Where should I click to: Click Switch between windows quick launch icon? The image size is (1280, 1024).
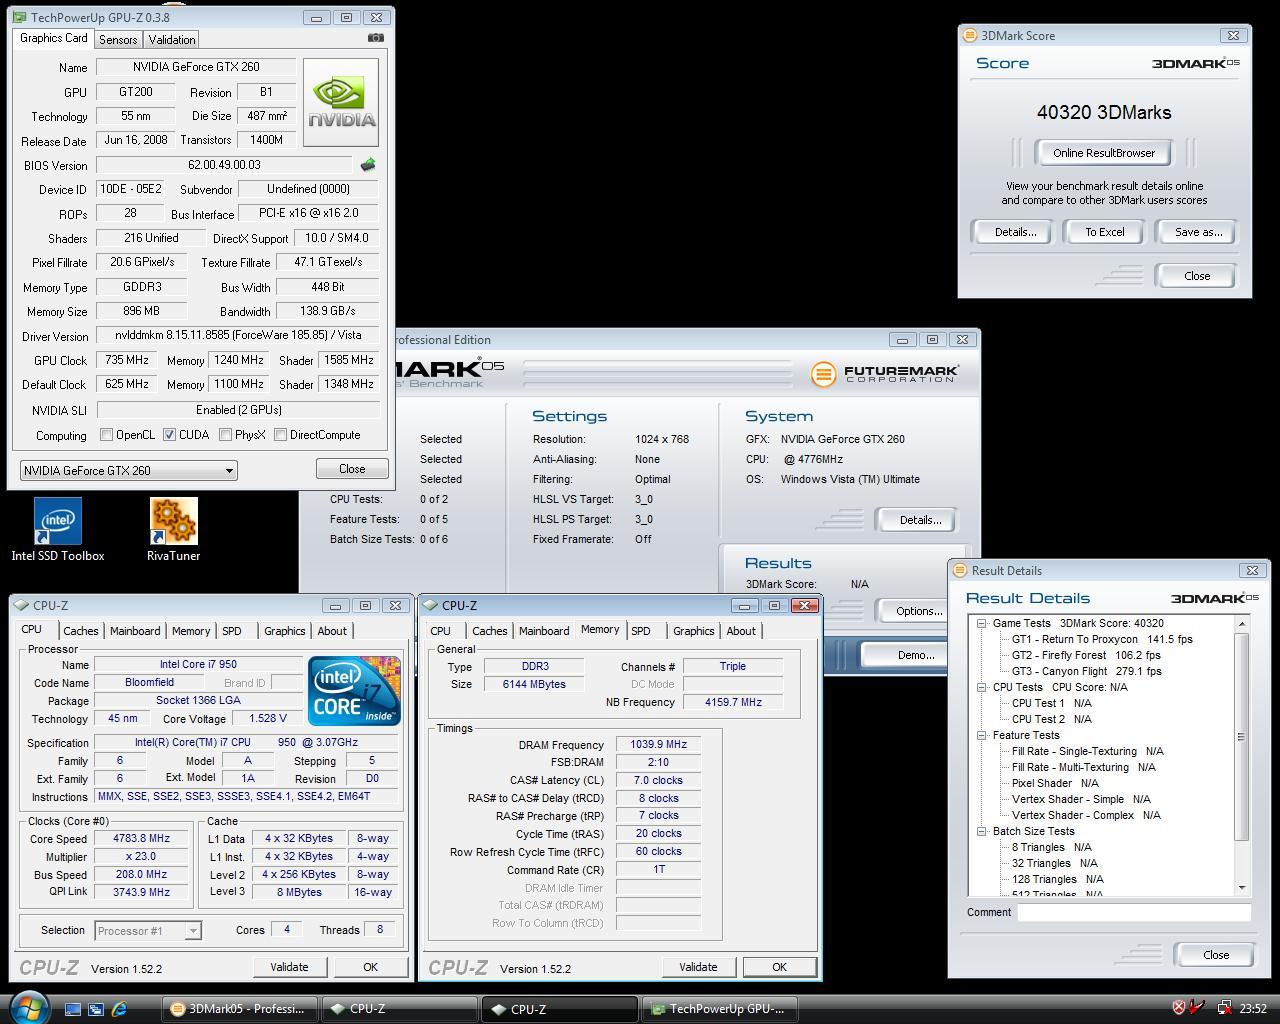tap(96, 1009)
